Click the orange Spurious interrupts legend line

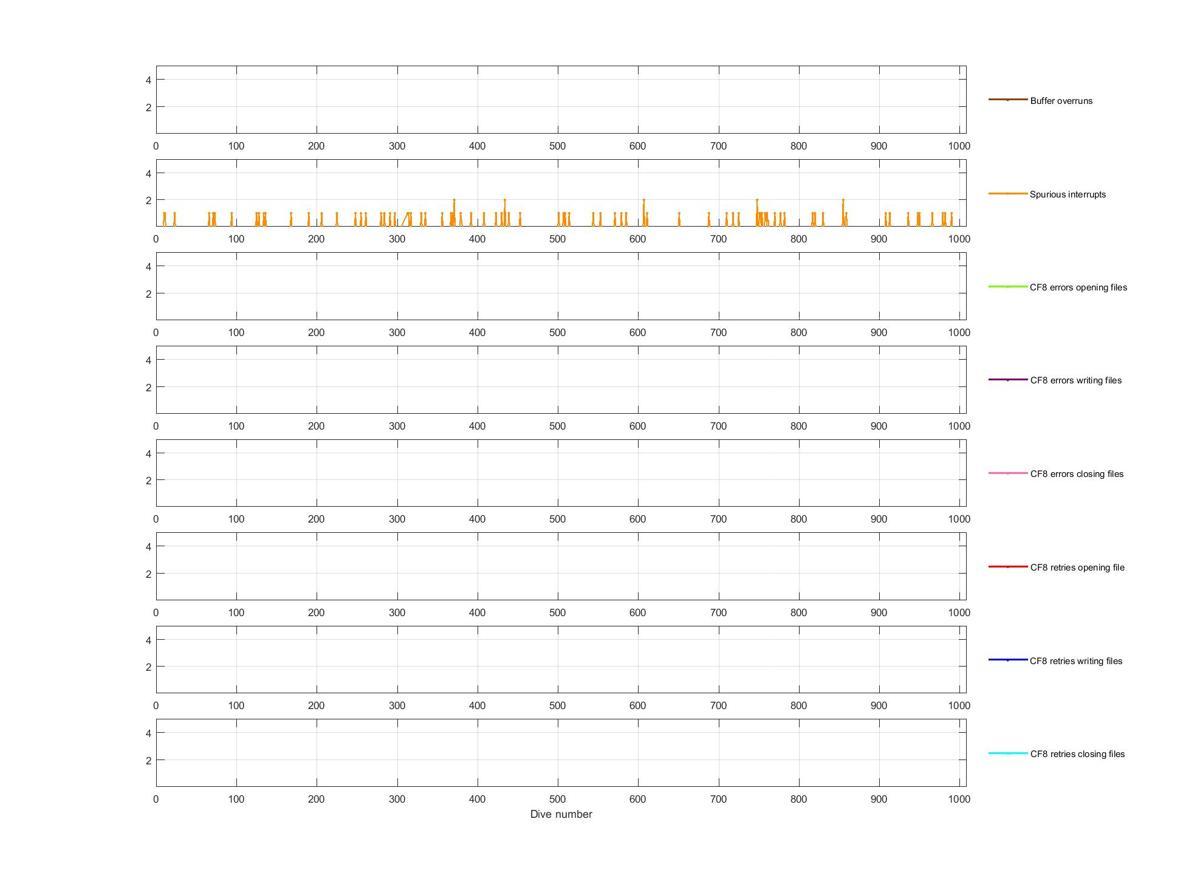tap(1008, 193)
